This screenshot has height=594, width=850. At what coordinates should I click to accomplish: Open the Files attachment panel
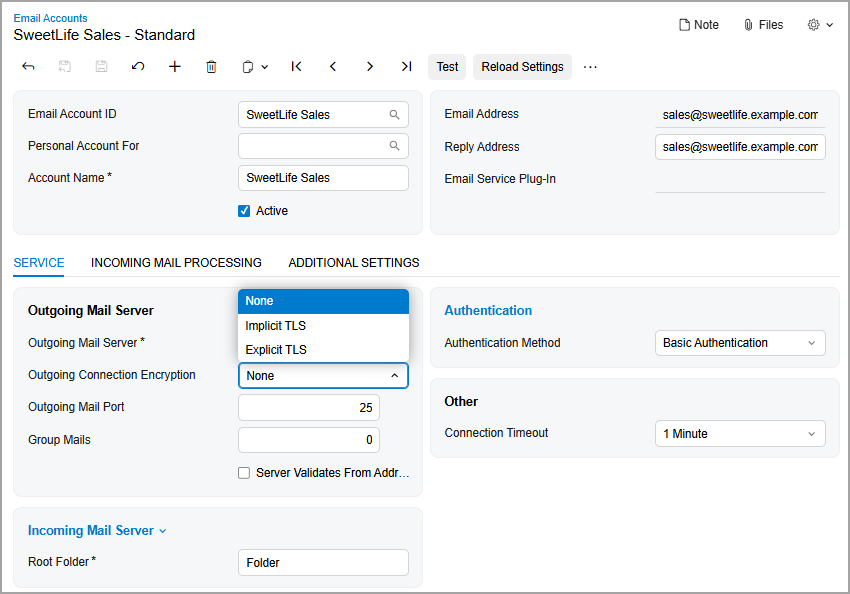tap(763, 25)
